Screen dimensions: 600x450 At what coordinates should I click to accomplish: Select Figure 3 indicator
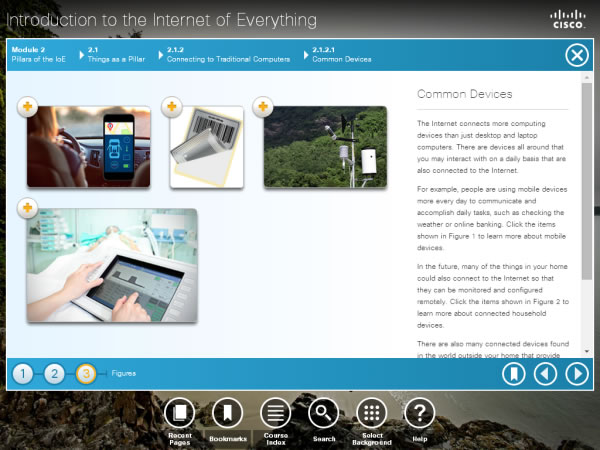[x=87, y=374]
